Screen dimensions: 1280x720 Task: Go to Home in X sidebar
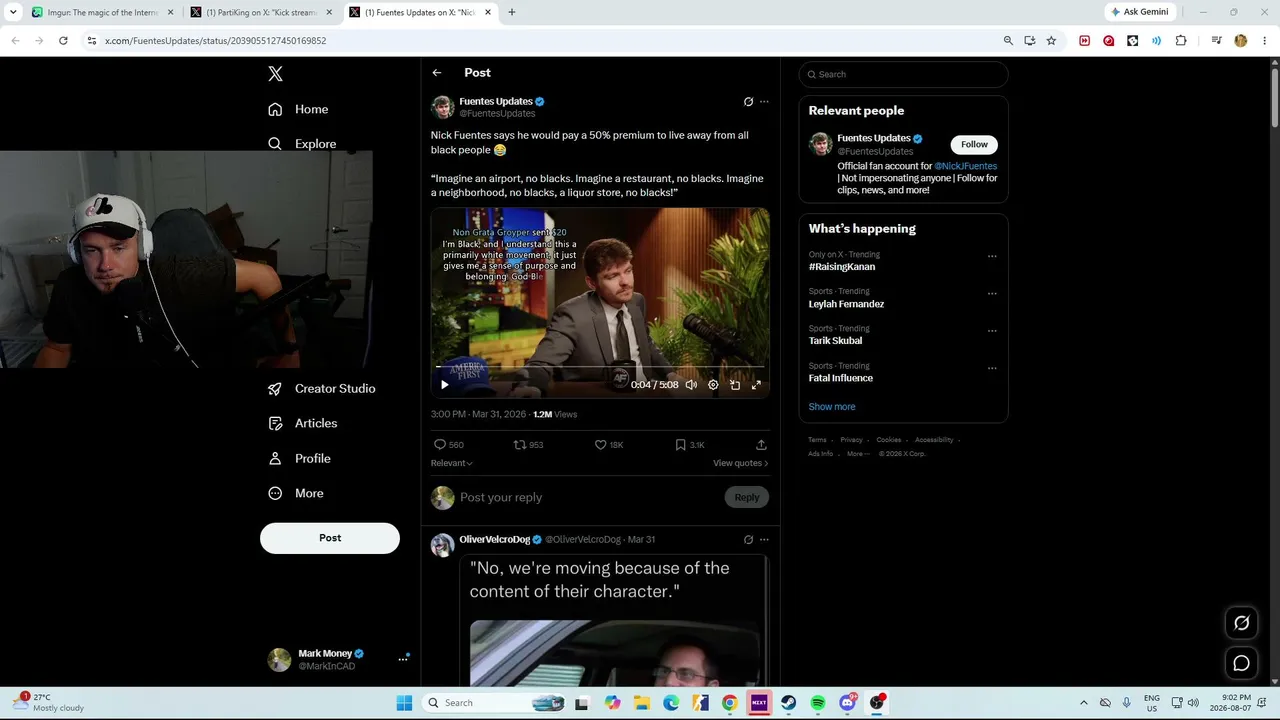click(298, 109)
